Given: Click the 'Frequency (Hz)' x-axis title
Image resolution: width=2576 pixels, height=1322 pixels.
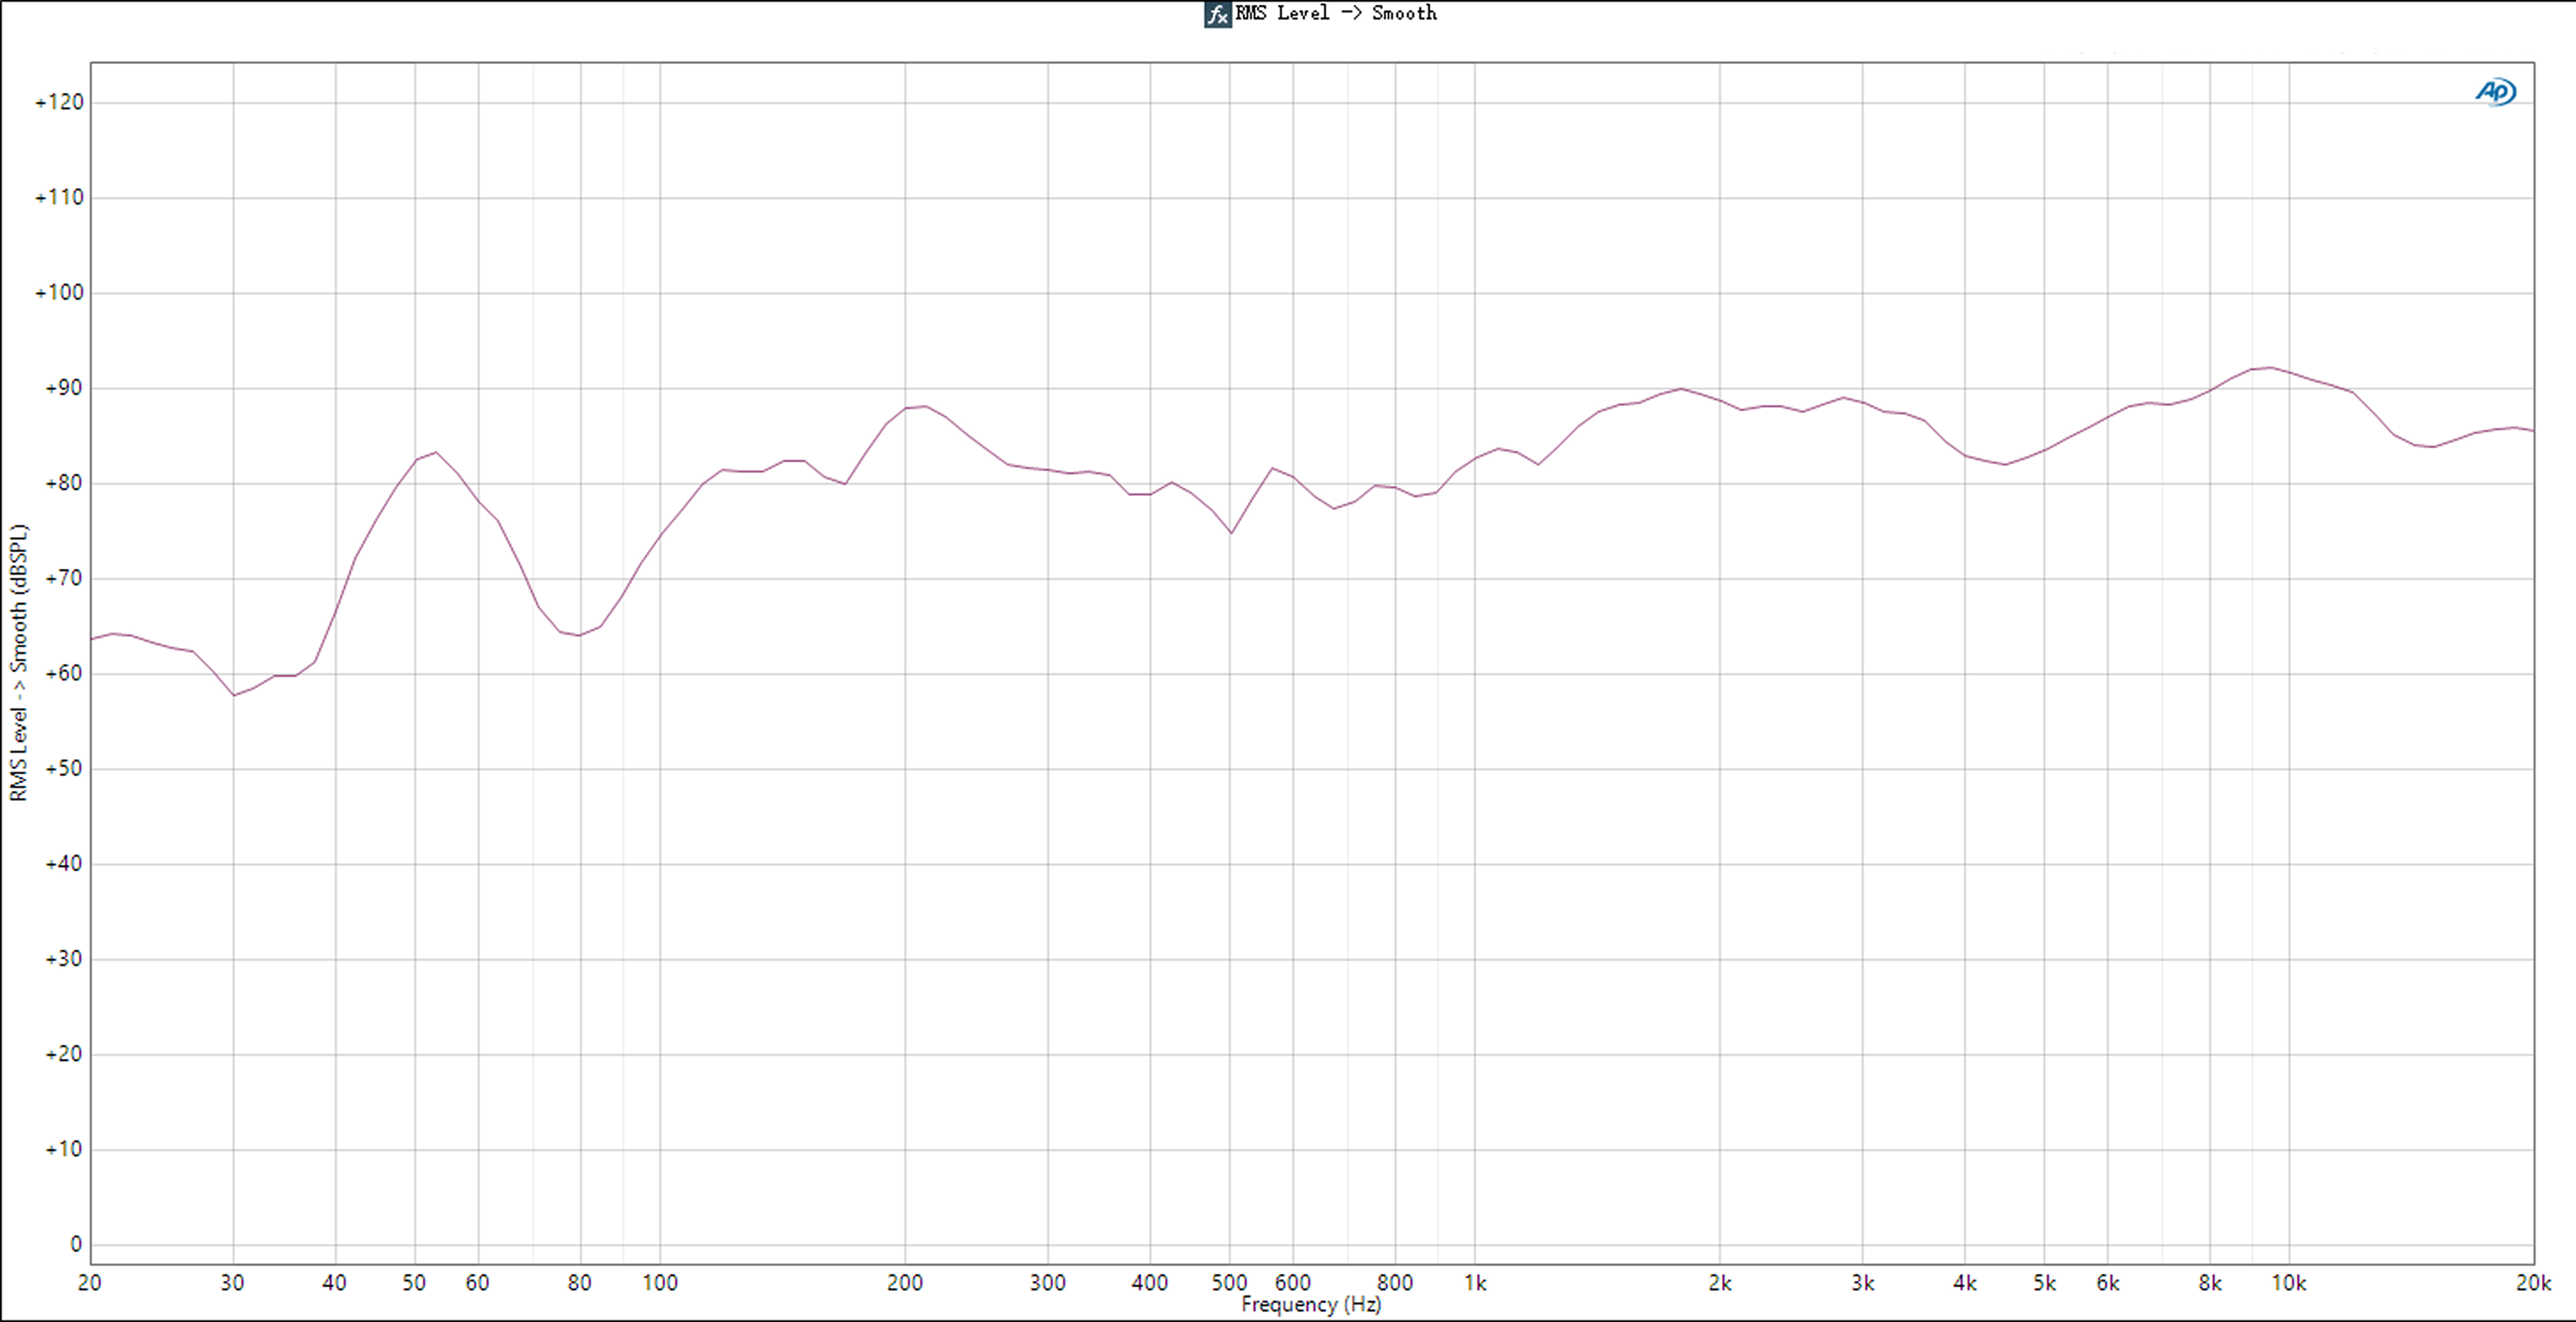Looking at the screenshot, I should [x=1311, y=1304].
